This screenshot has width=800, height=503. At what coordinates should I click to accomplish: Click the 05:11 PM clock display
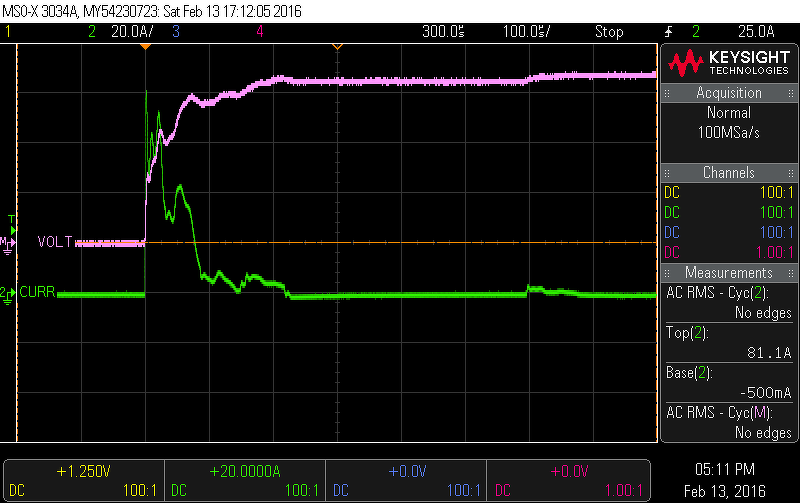(724, 469)
